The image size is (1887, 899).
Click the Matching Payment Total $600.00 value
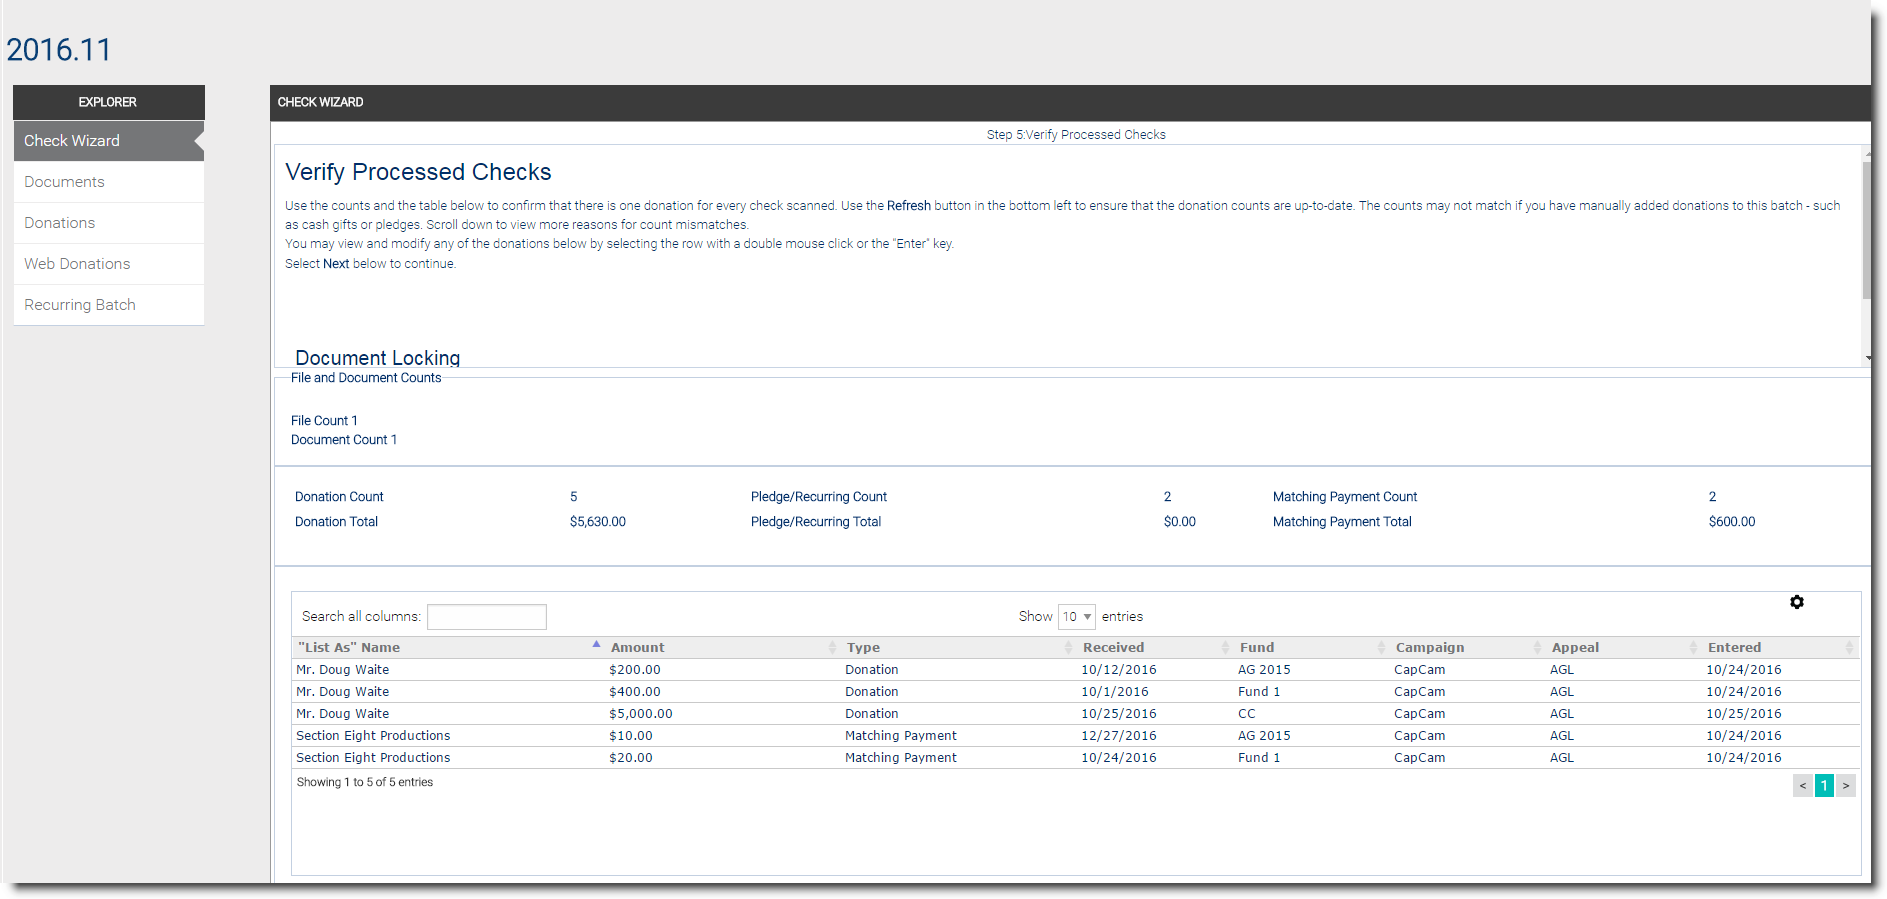pos(1731,522)
